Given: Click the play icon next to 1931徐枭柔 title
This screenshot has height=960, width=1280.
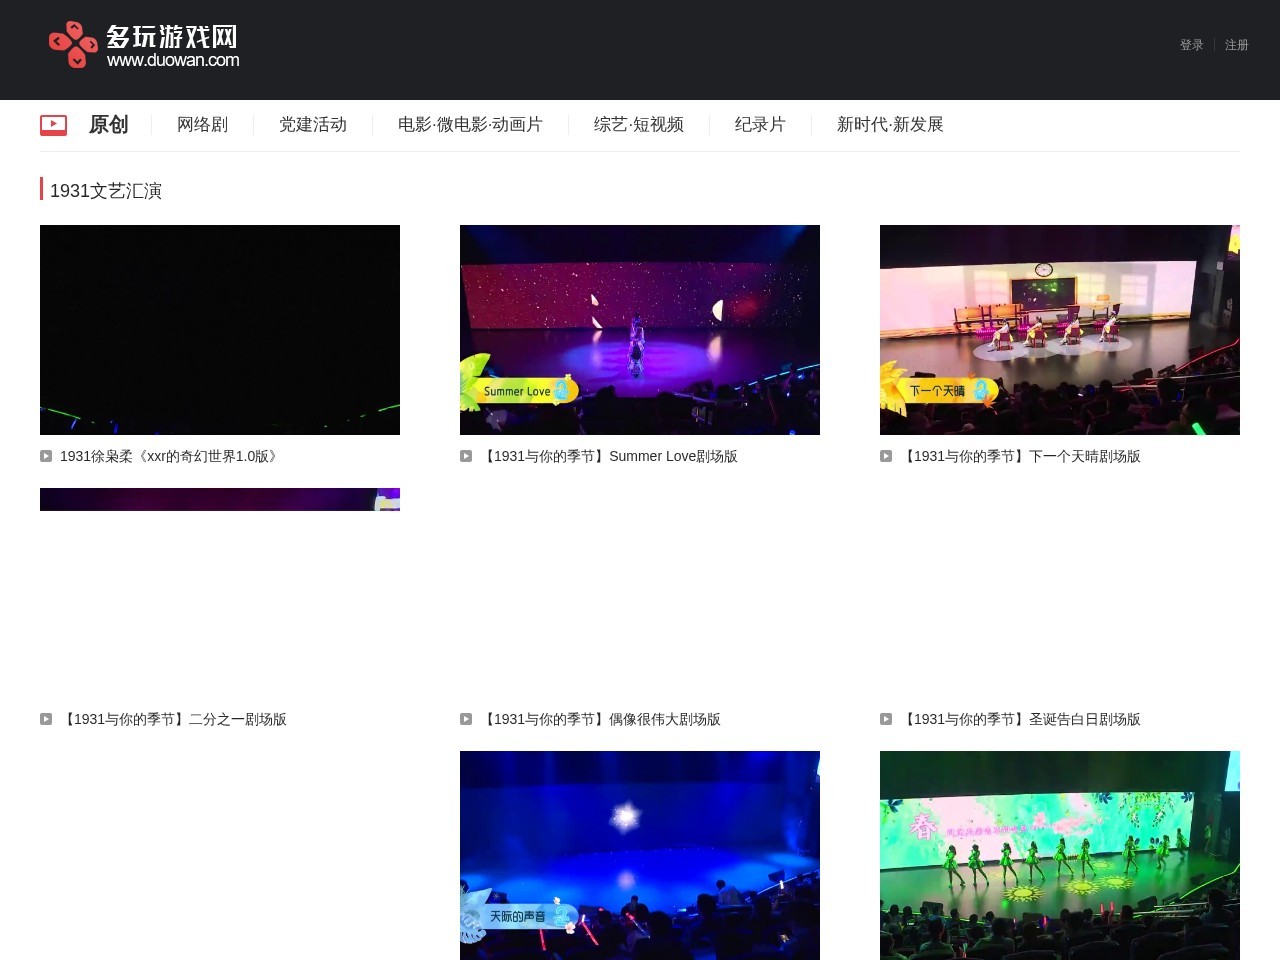Looking at the screenshot, I should pyautogui.click(x=46, y=456).
